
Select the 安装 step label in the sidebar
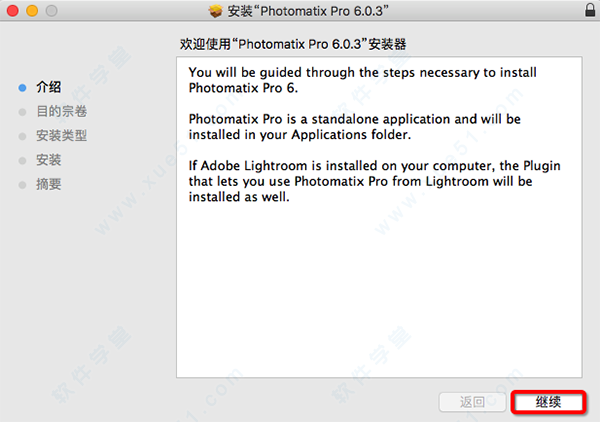coord(48,160)
